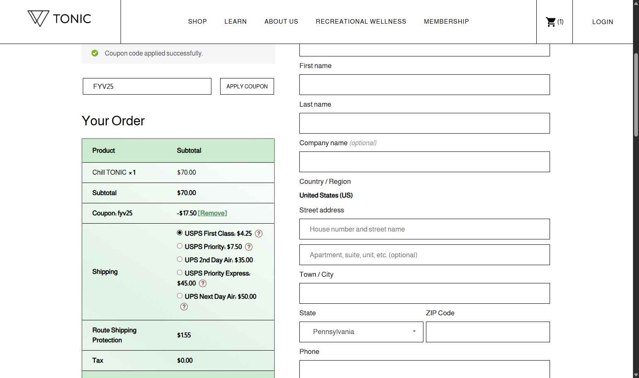
Task: Click the Route Shipping Protection label
Action: 114,335
